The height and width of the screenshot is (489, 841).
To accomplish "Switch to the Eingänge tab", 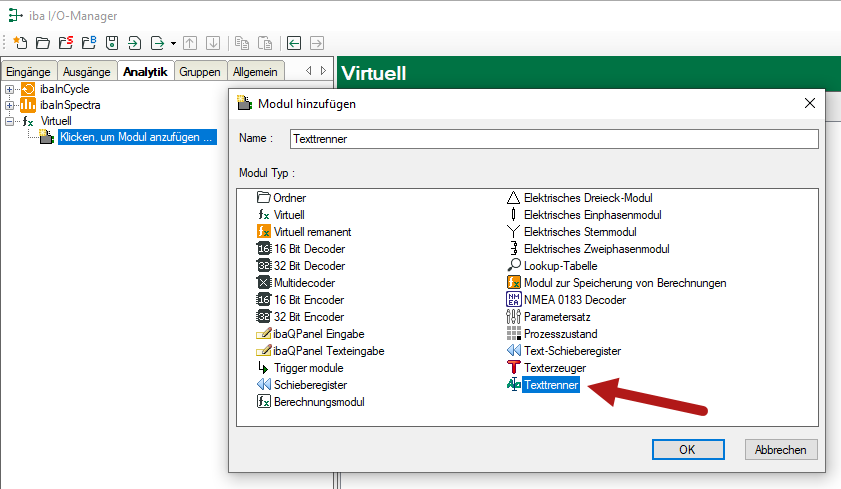I will [x=28, y=71].
